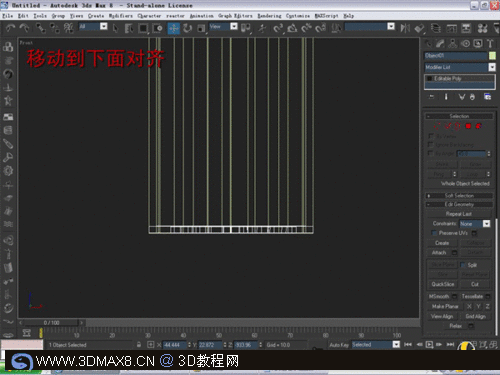Image resolution: width=500 pixels, height=375 pixels.
Task: Click the Undo arrow icon in toolbar
Action: click(10, 28)
